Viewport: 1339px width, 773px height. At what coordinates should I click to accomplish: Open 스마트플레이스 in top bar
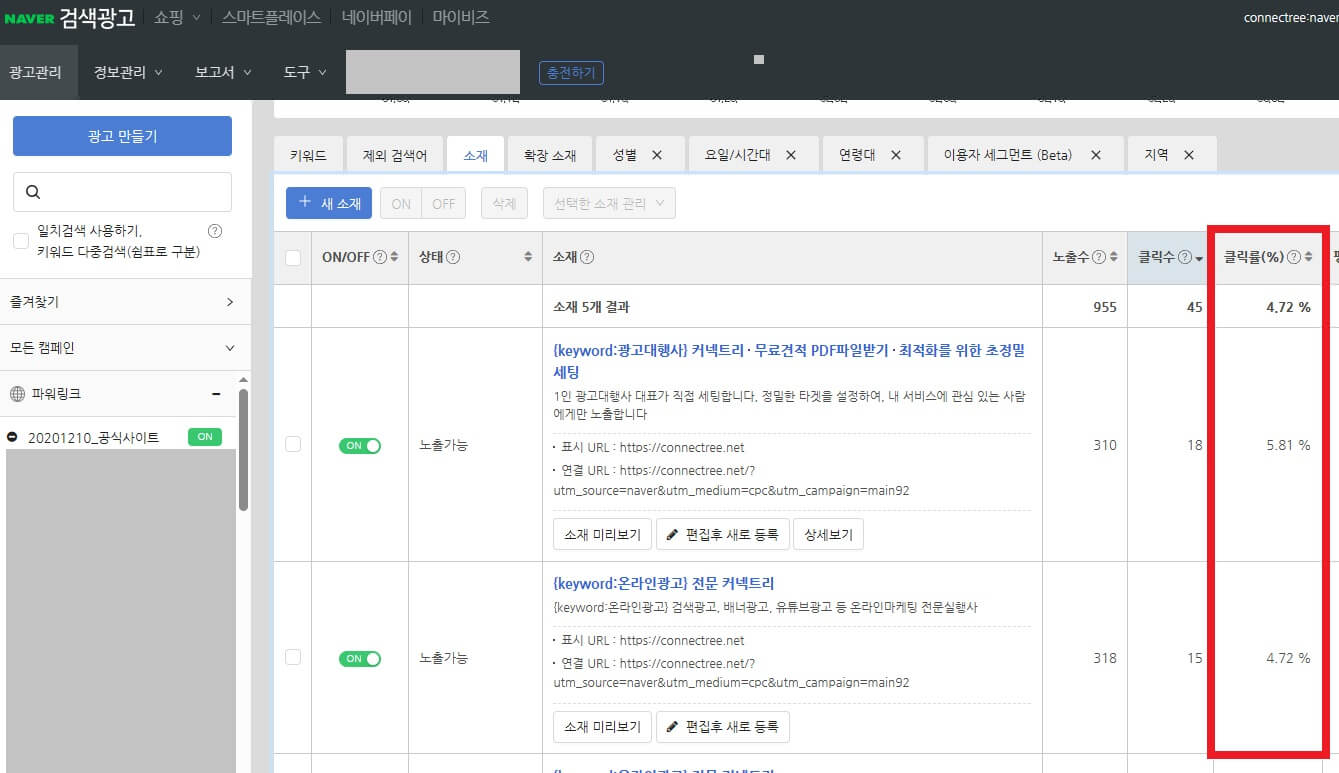tap(272, 17)
